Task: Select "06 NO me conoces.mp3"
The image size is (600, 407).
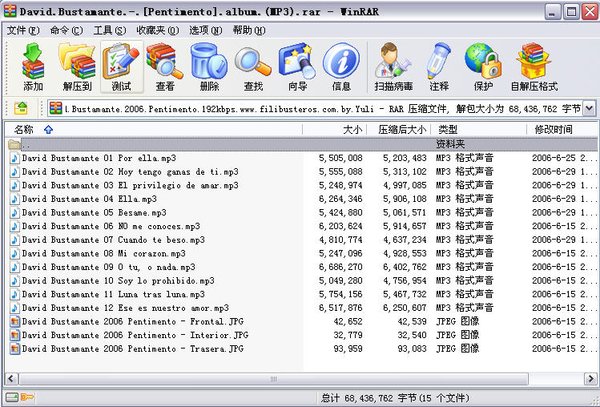Action: (x=111, y=226)
